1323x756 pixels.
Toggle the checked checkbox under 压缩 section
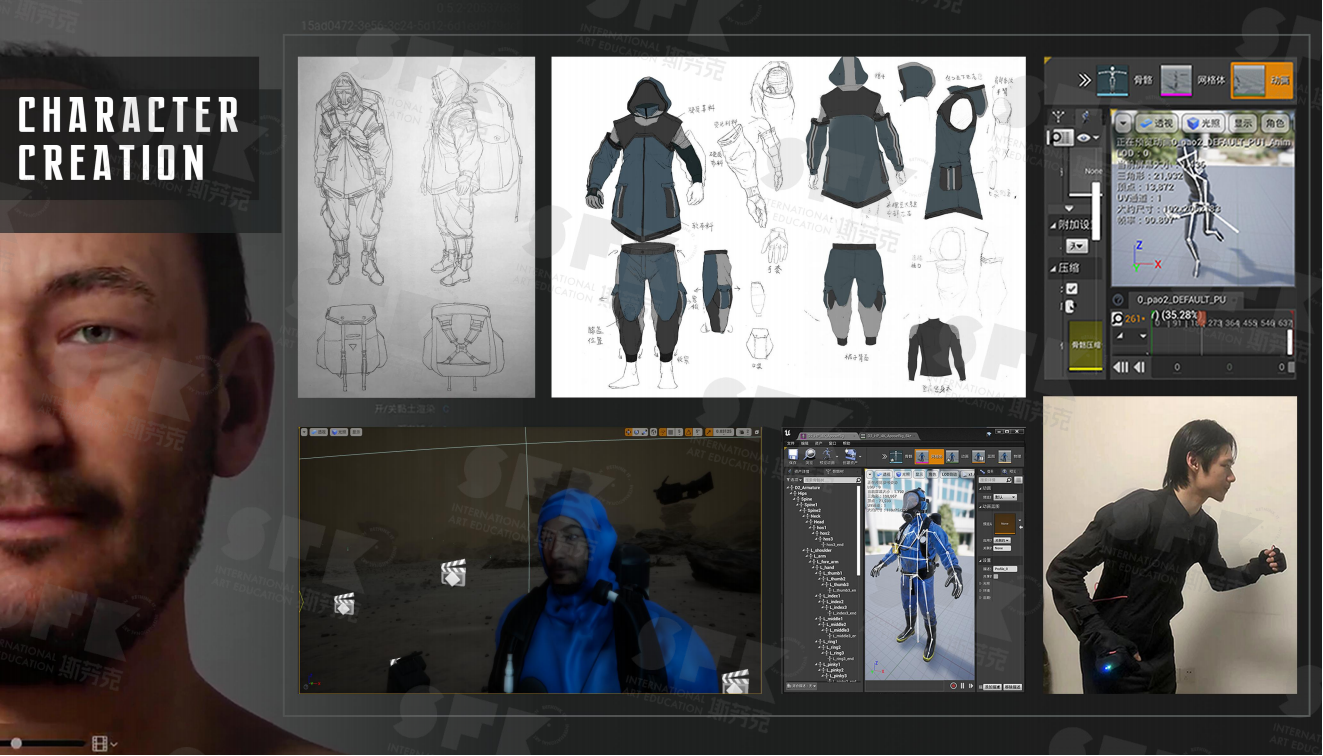click(1071, 289)
